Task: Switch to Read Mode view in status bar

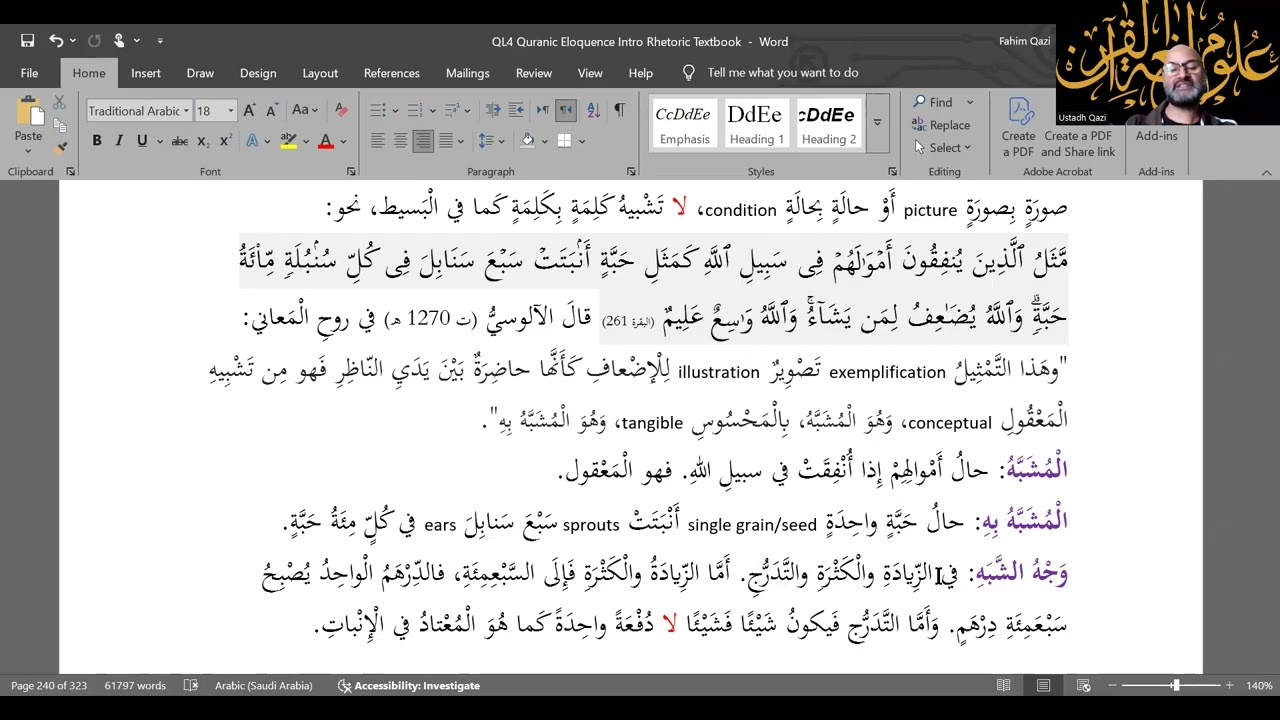Action: pos(1003,685)
